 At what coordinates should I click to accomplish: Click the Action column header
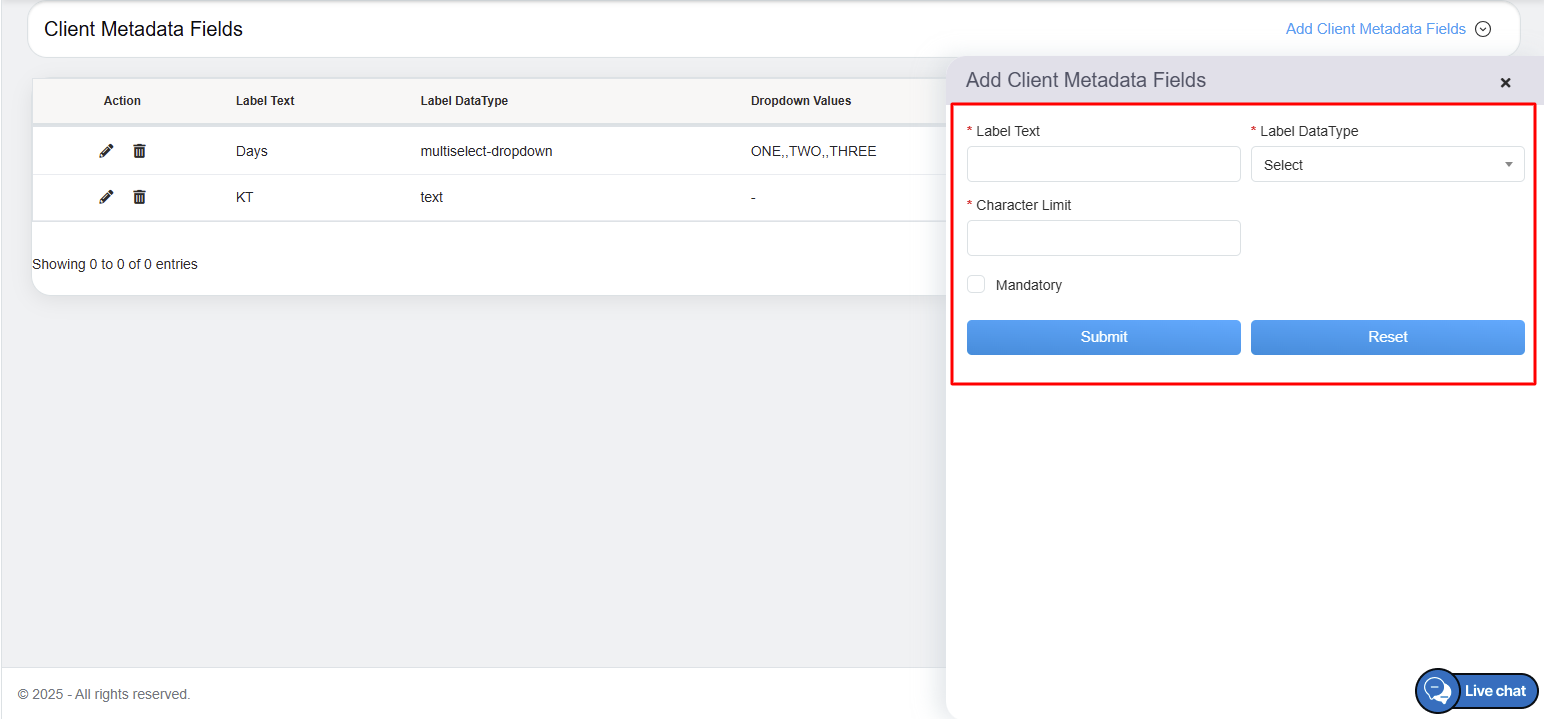122,101
